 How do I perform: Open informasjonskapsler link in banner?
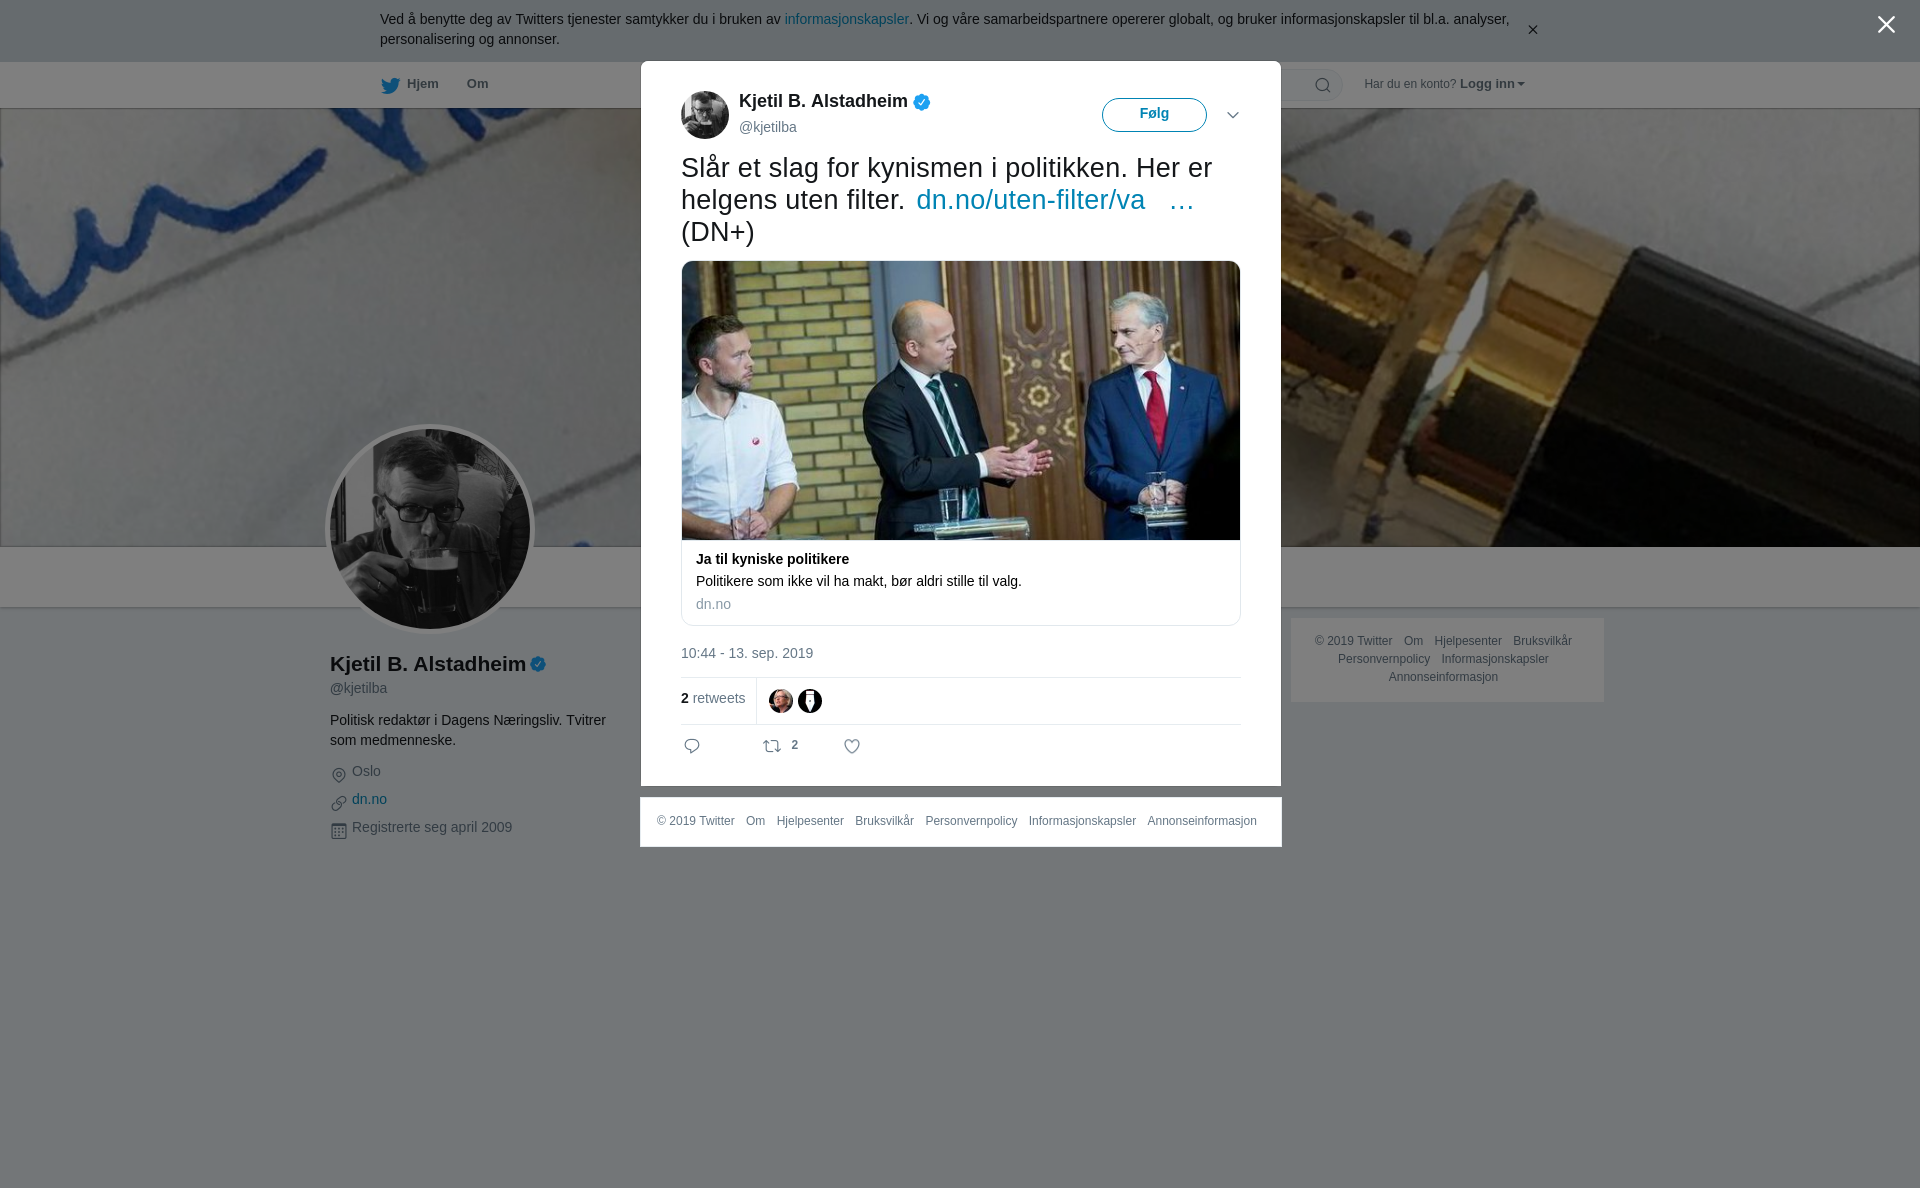click(846, 19)
